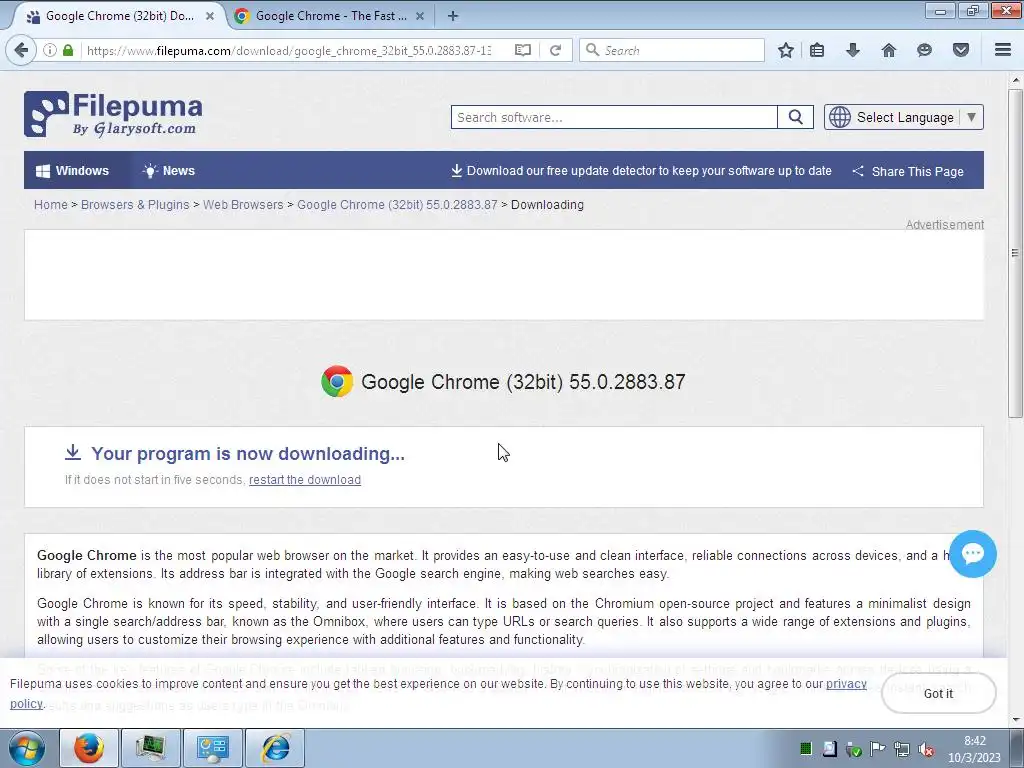The width and height of the screenshot is (1024, 768).
Task: Click the Chrome logo beside the title
Action: [337, 381]
